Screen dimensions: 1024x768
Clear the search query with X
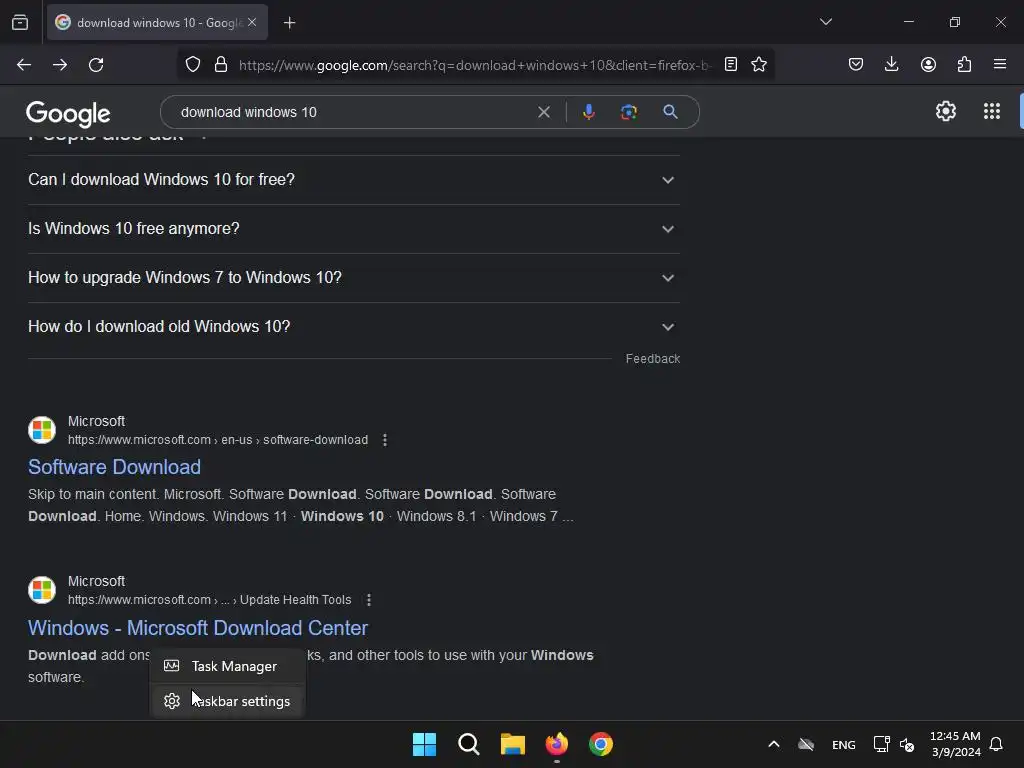pos(543,112)
